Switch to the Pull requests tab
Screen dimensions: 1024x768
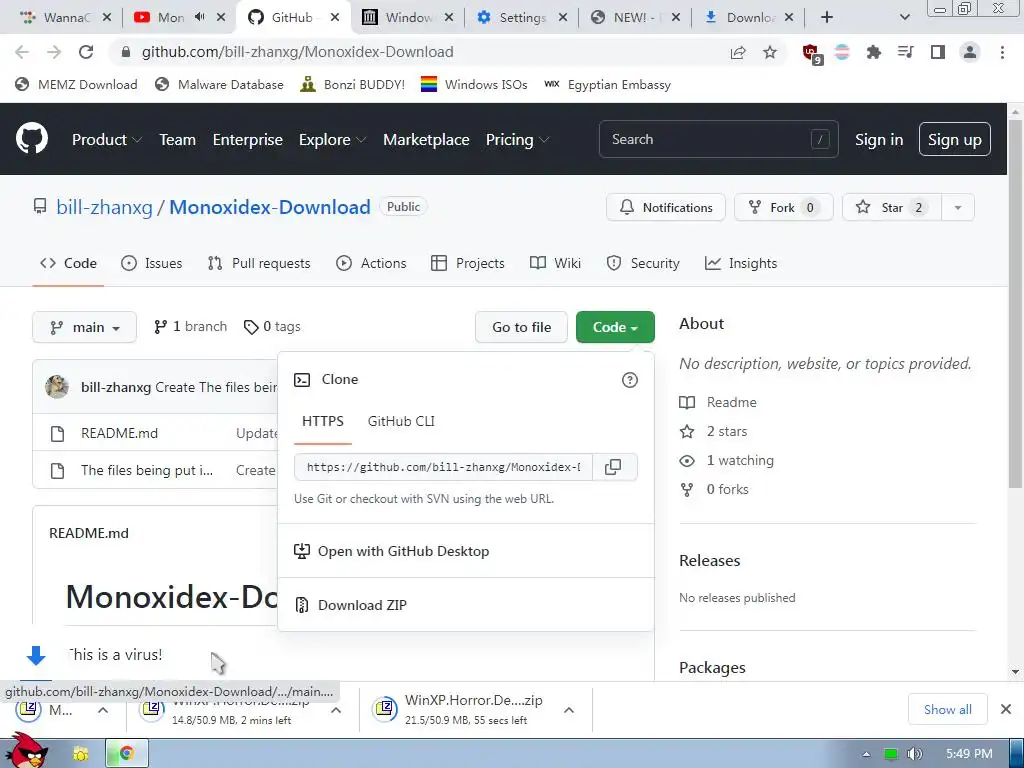pos(259,263)
